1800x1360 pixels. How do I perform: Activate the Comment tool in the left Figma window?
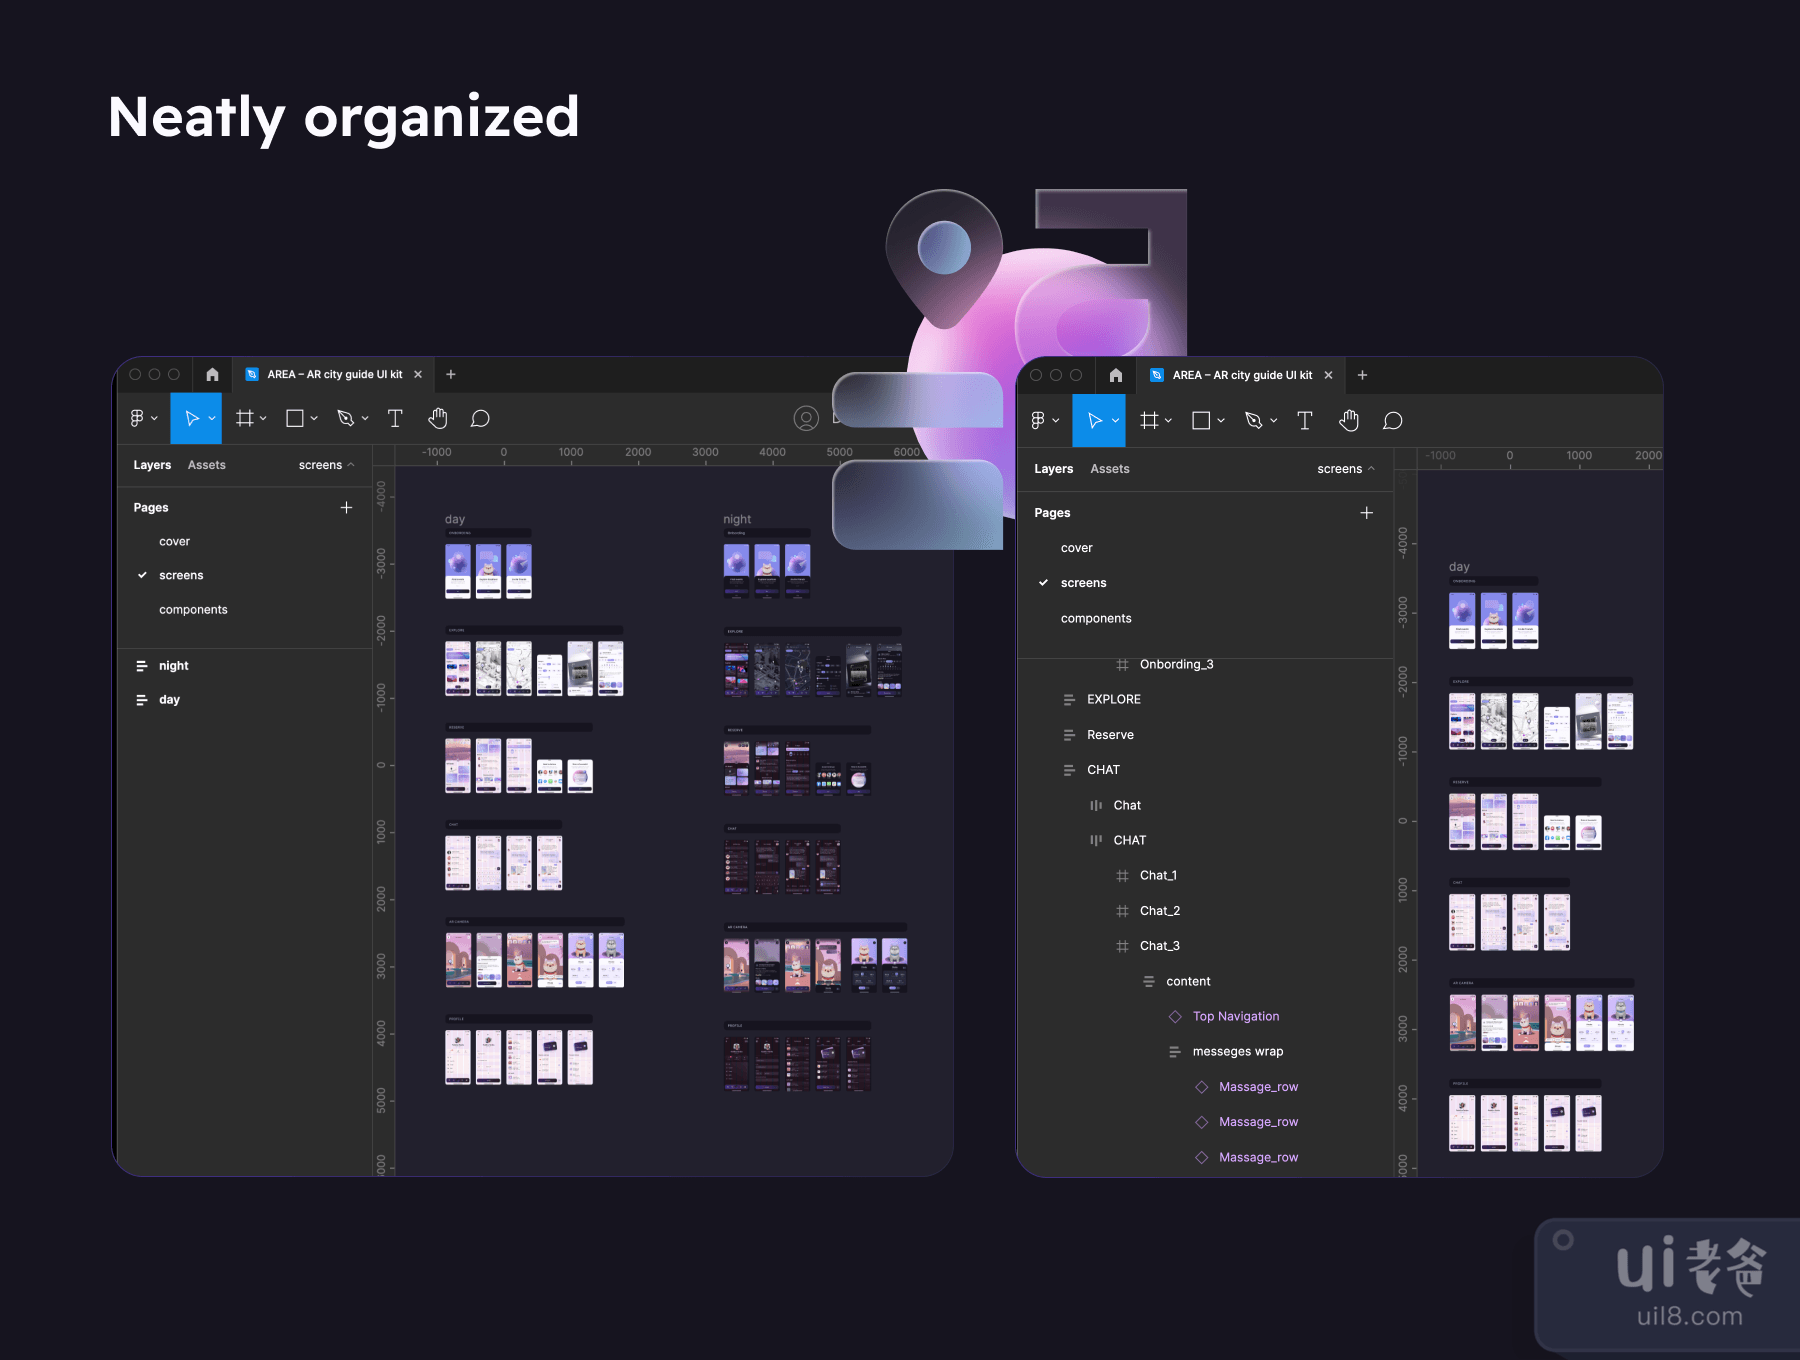click(480, 418)
